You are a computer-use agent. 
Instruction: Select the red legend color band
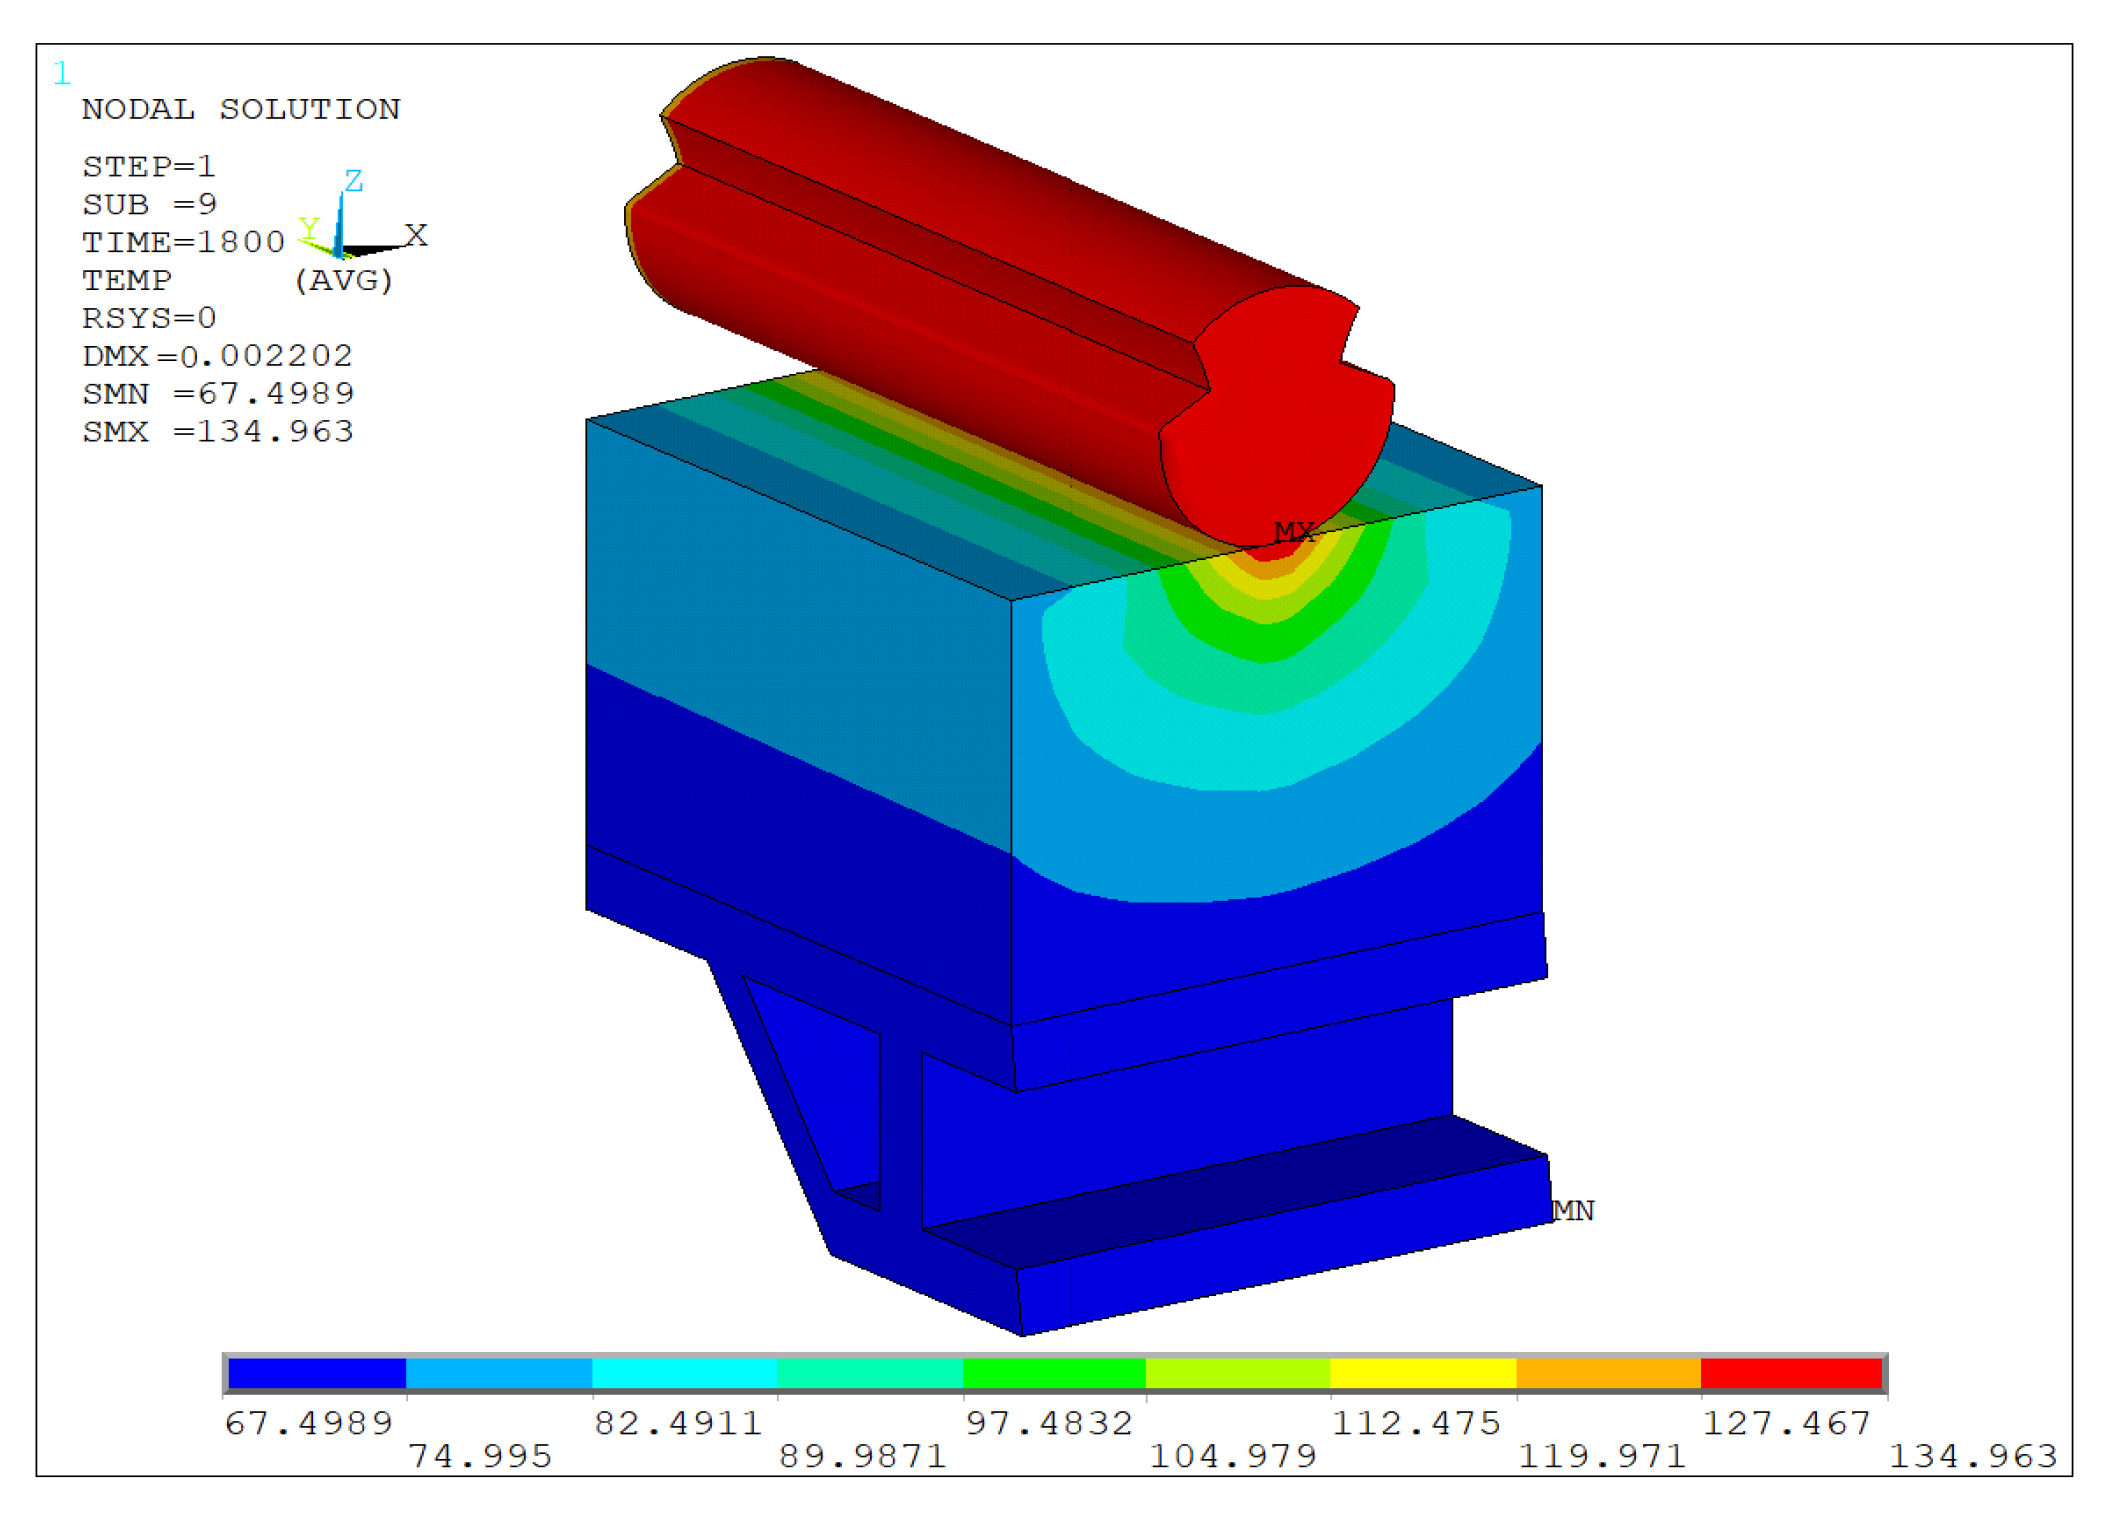click(1790, 1373)
